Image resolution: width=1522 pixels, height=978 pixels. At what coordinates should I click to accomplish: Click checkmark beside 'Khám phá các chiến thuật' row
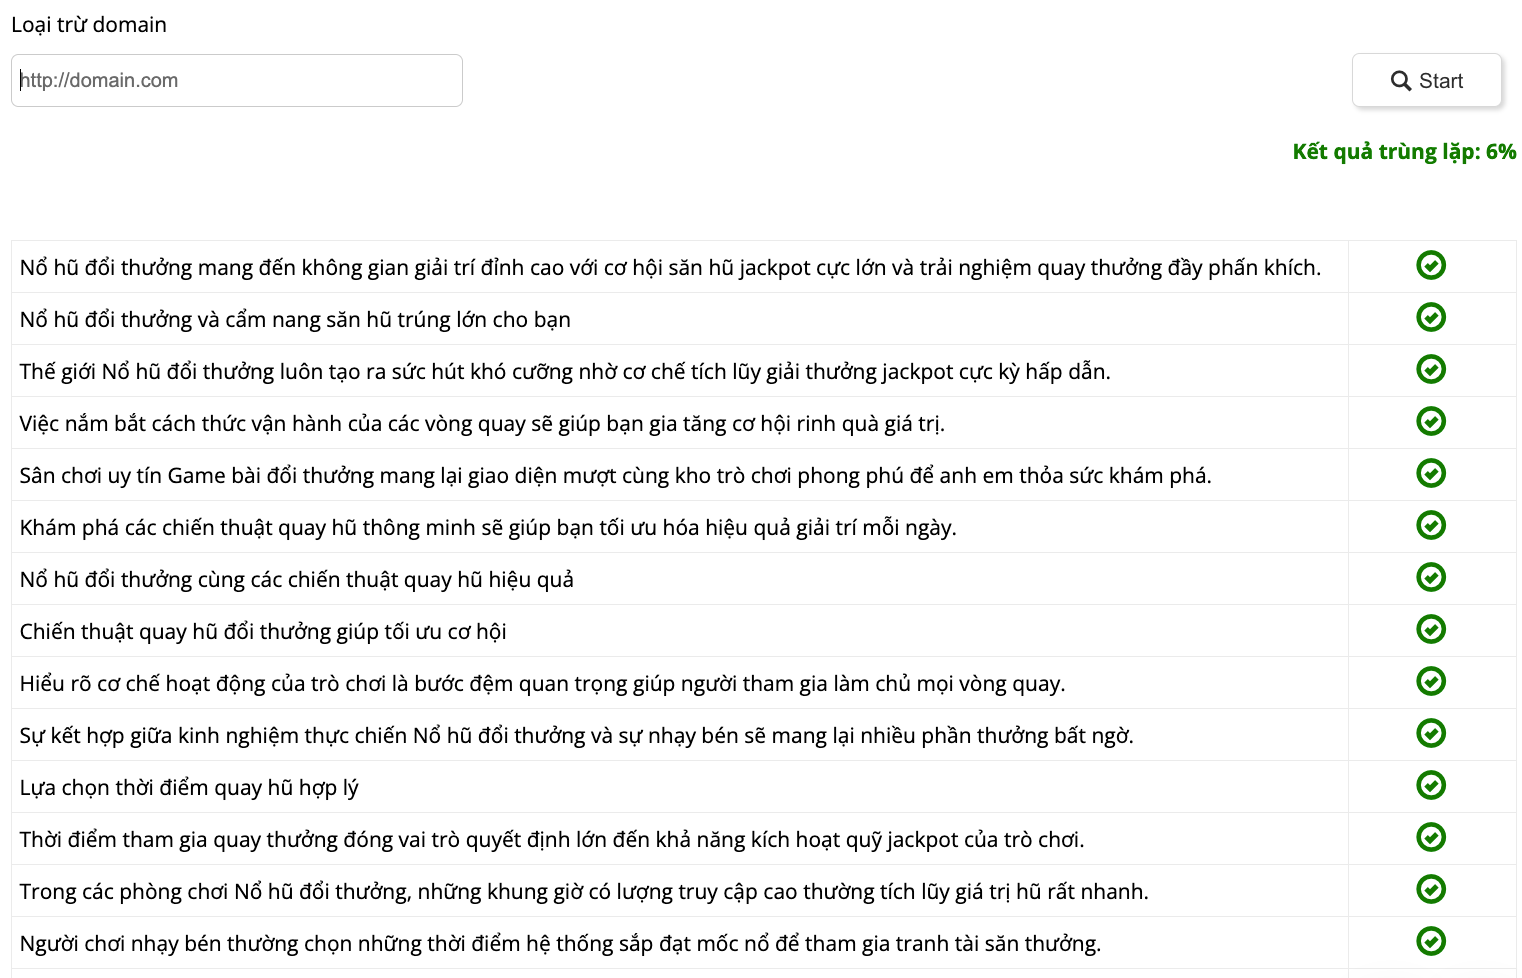(x=1431, y=525)
